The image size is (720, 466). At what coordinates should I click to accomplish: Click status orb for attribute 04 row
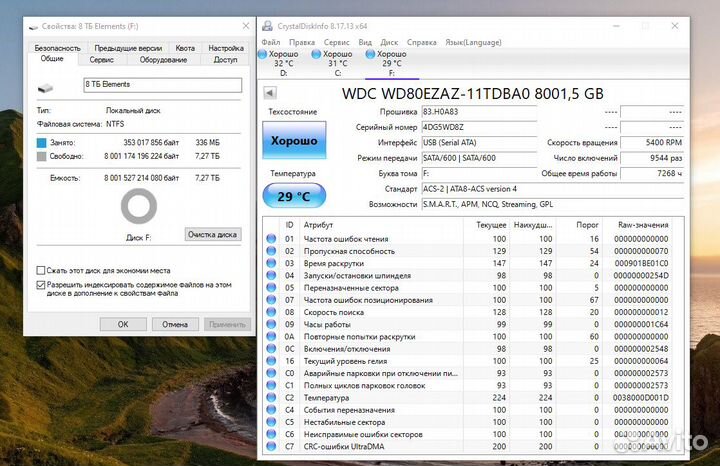click(271, 275)
